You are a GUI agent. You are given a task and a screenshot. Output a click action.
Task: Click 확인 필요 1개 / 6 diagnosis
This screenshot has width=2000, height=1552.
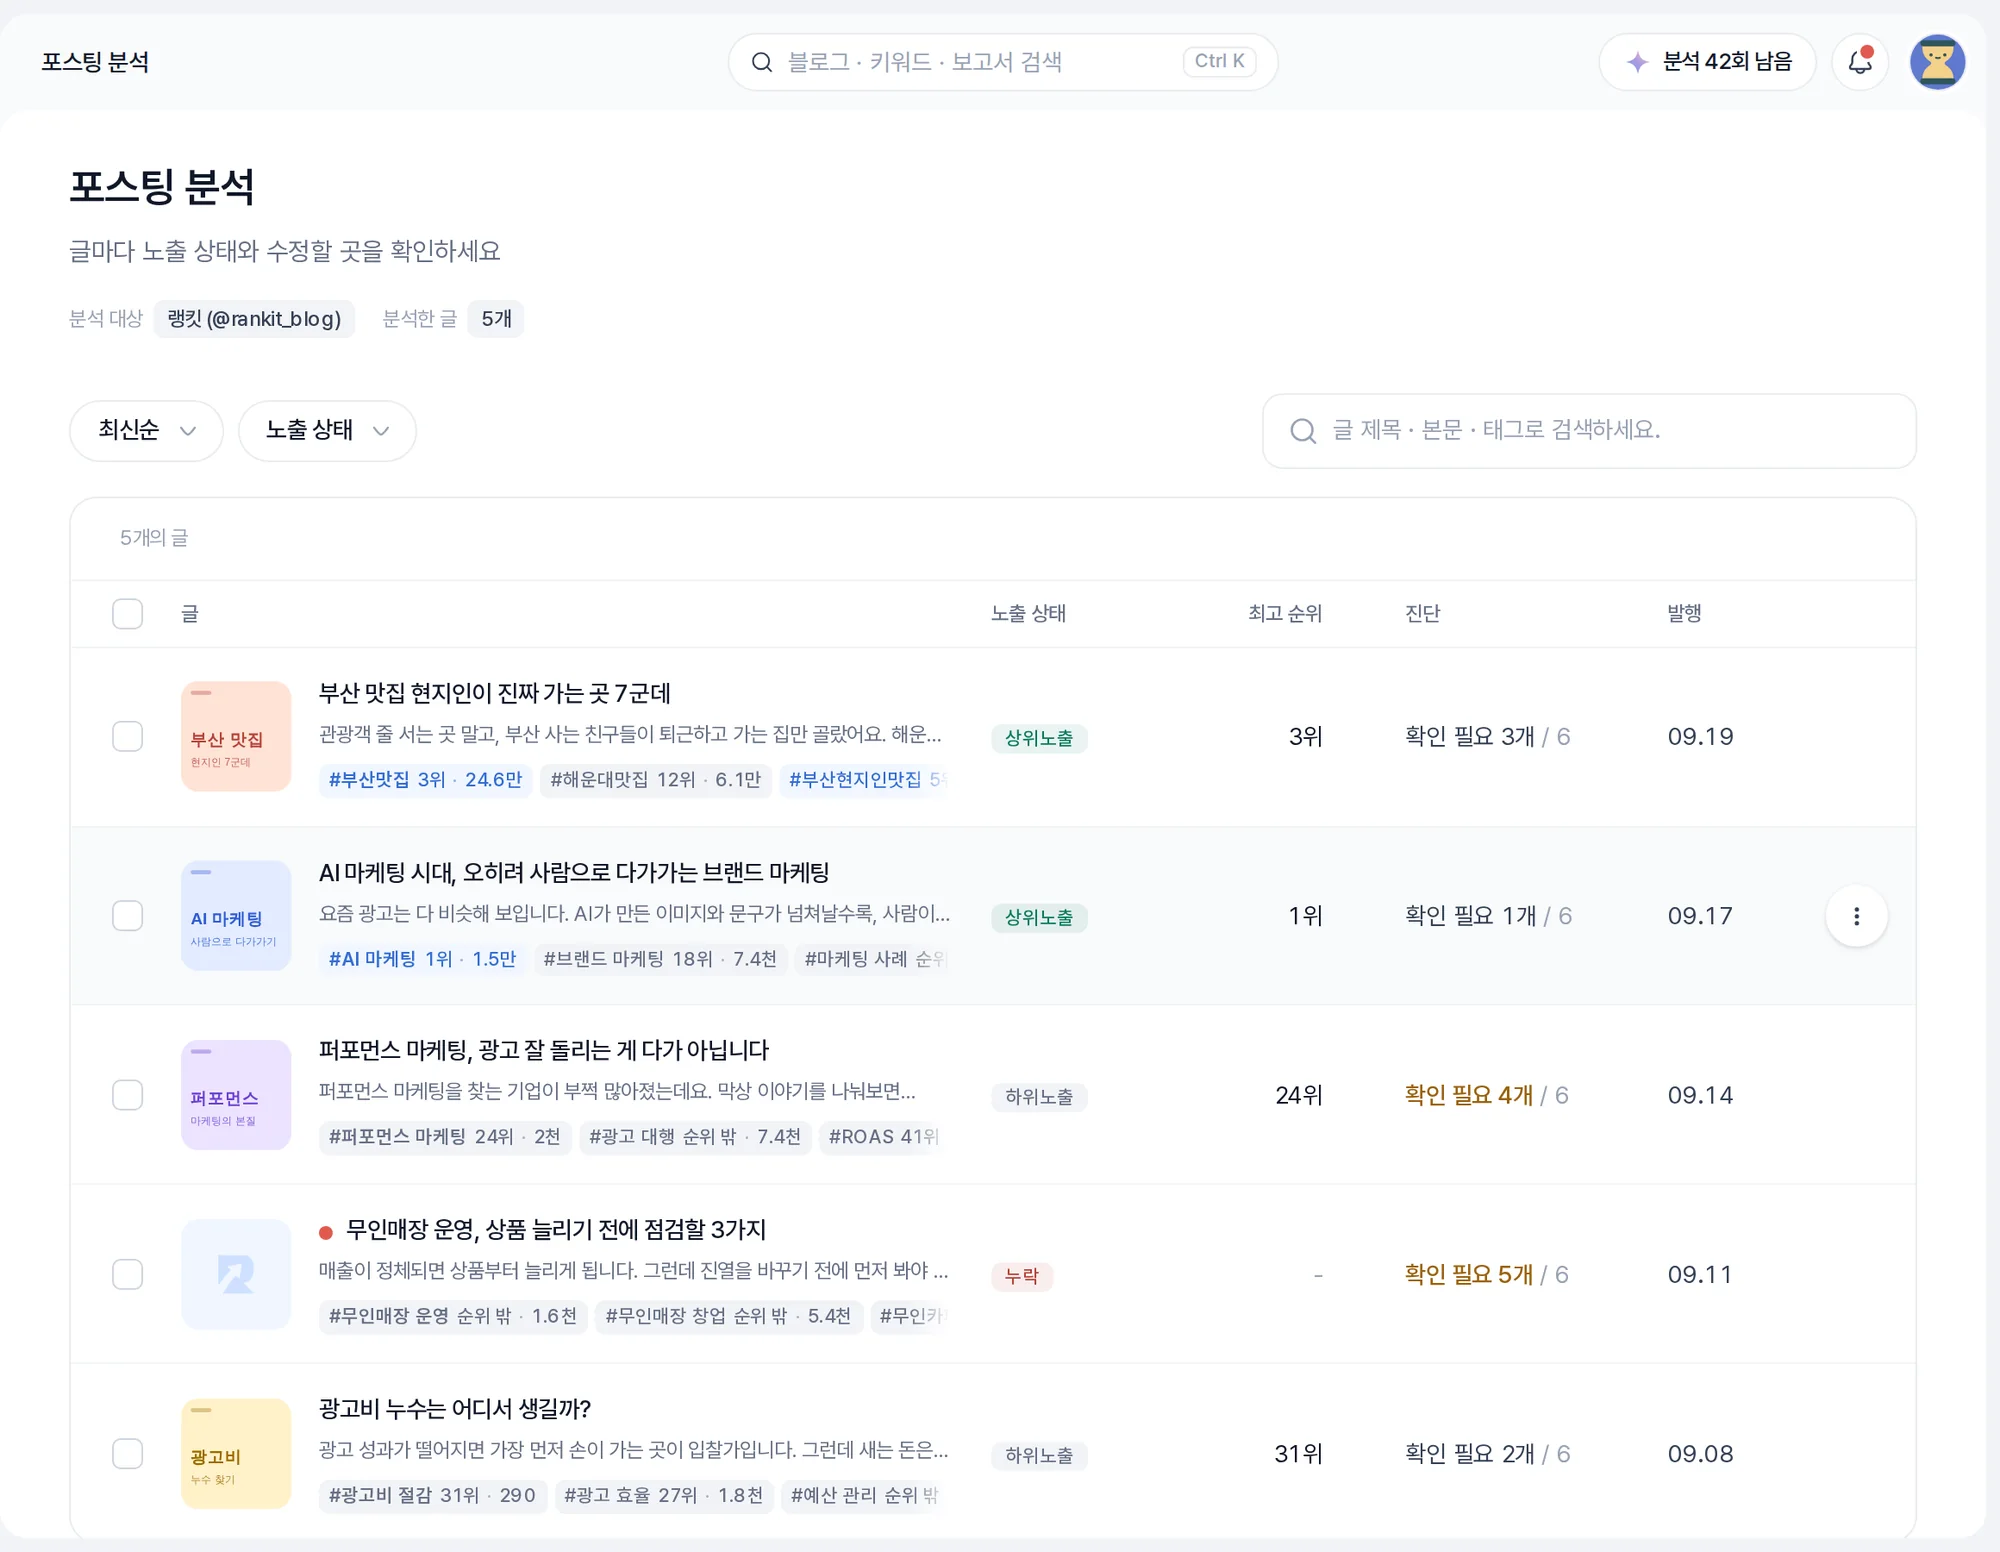click(x=1488, y=916)
